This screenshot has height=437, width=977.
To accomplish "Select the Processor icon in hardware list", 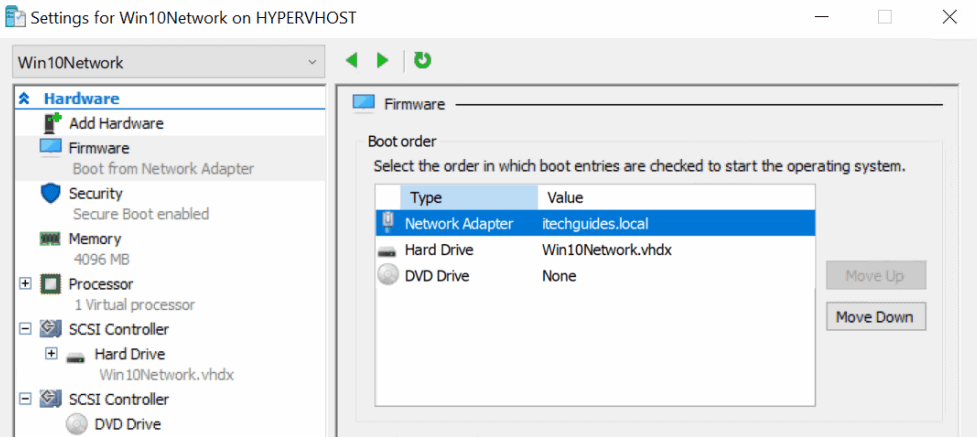I will 50,284.
